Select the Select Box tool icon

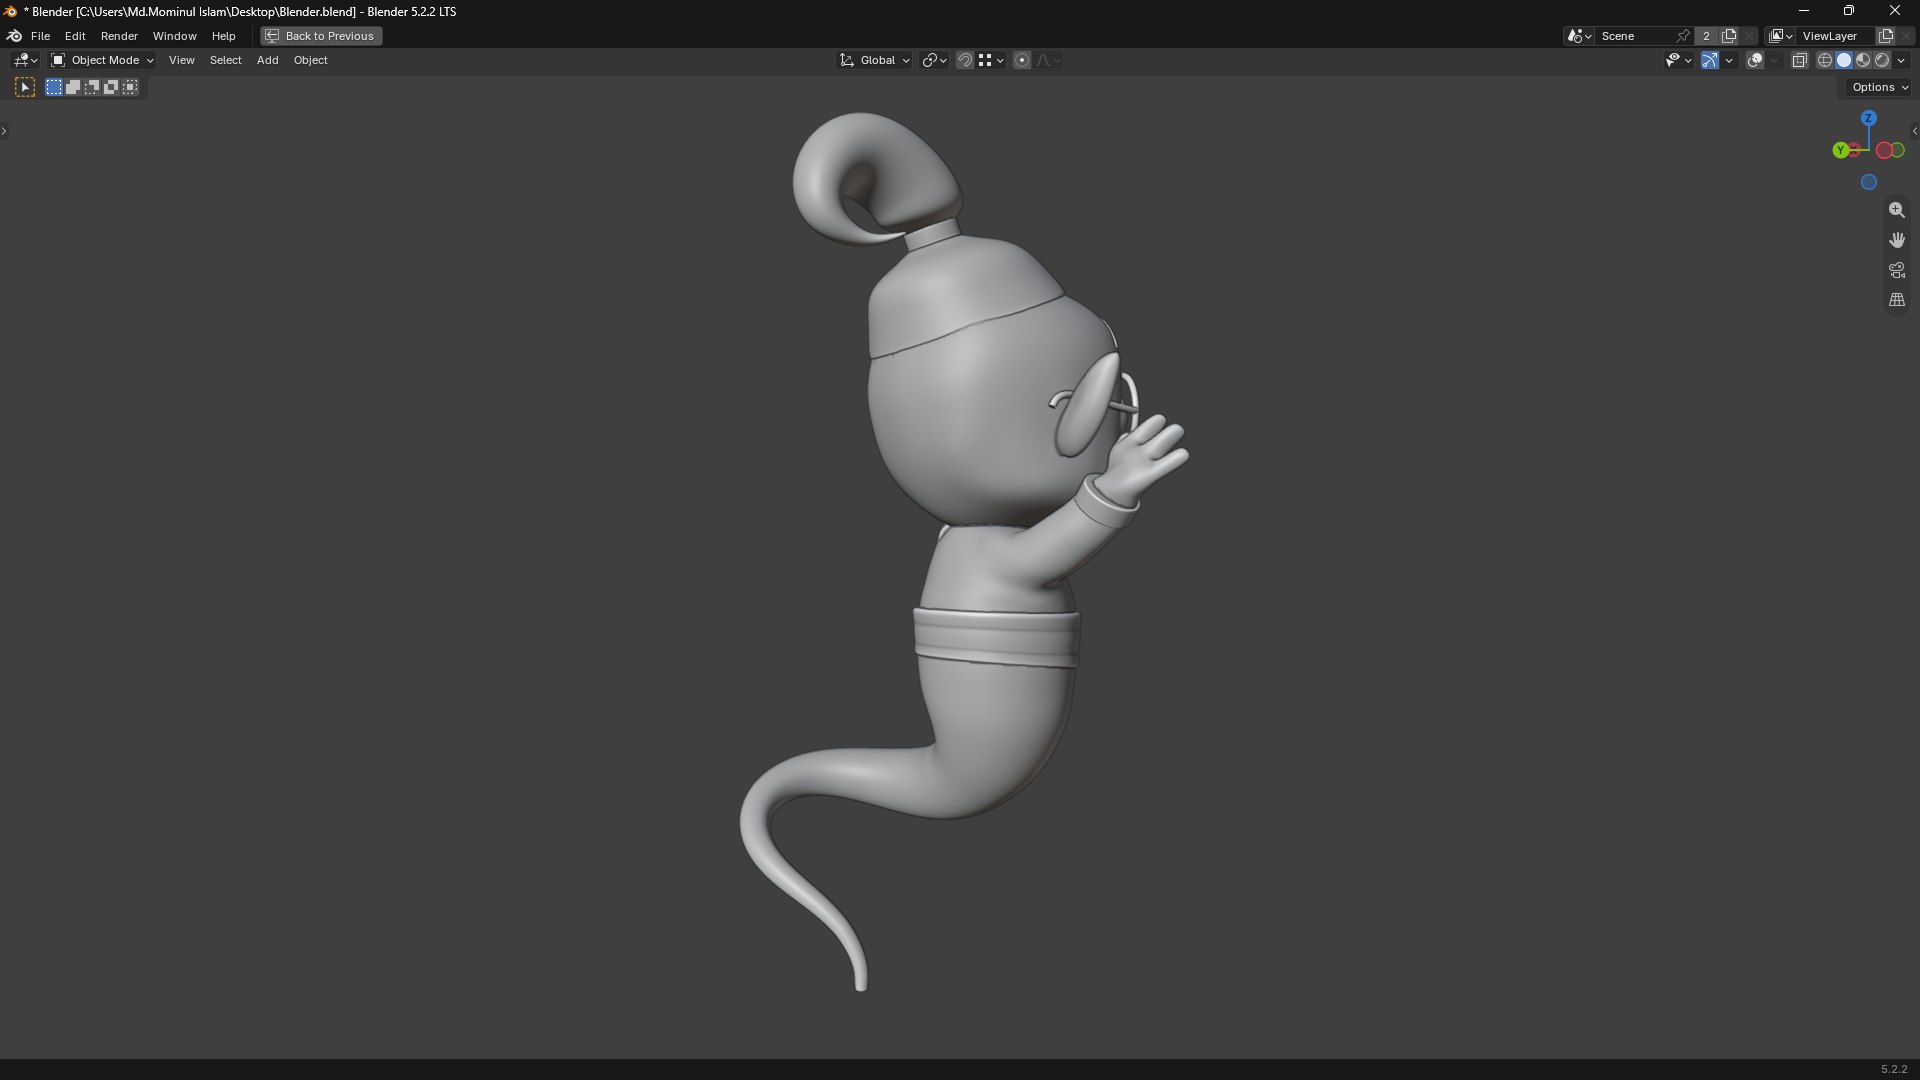[25, 88]
